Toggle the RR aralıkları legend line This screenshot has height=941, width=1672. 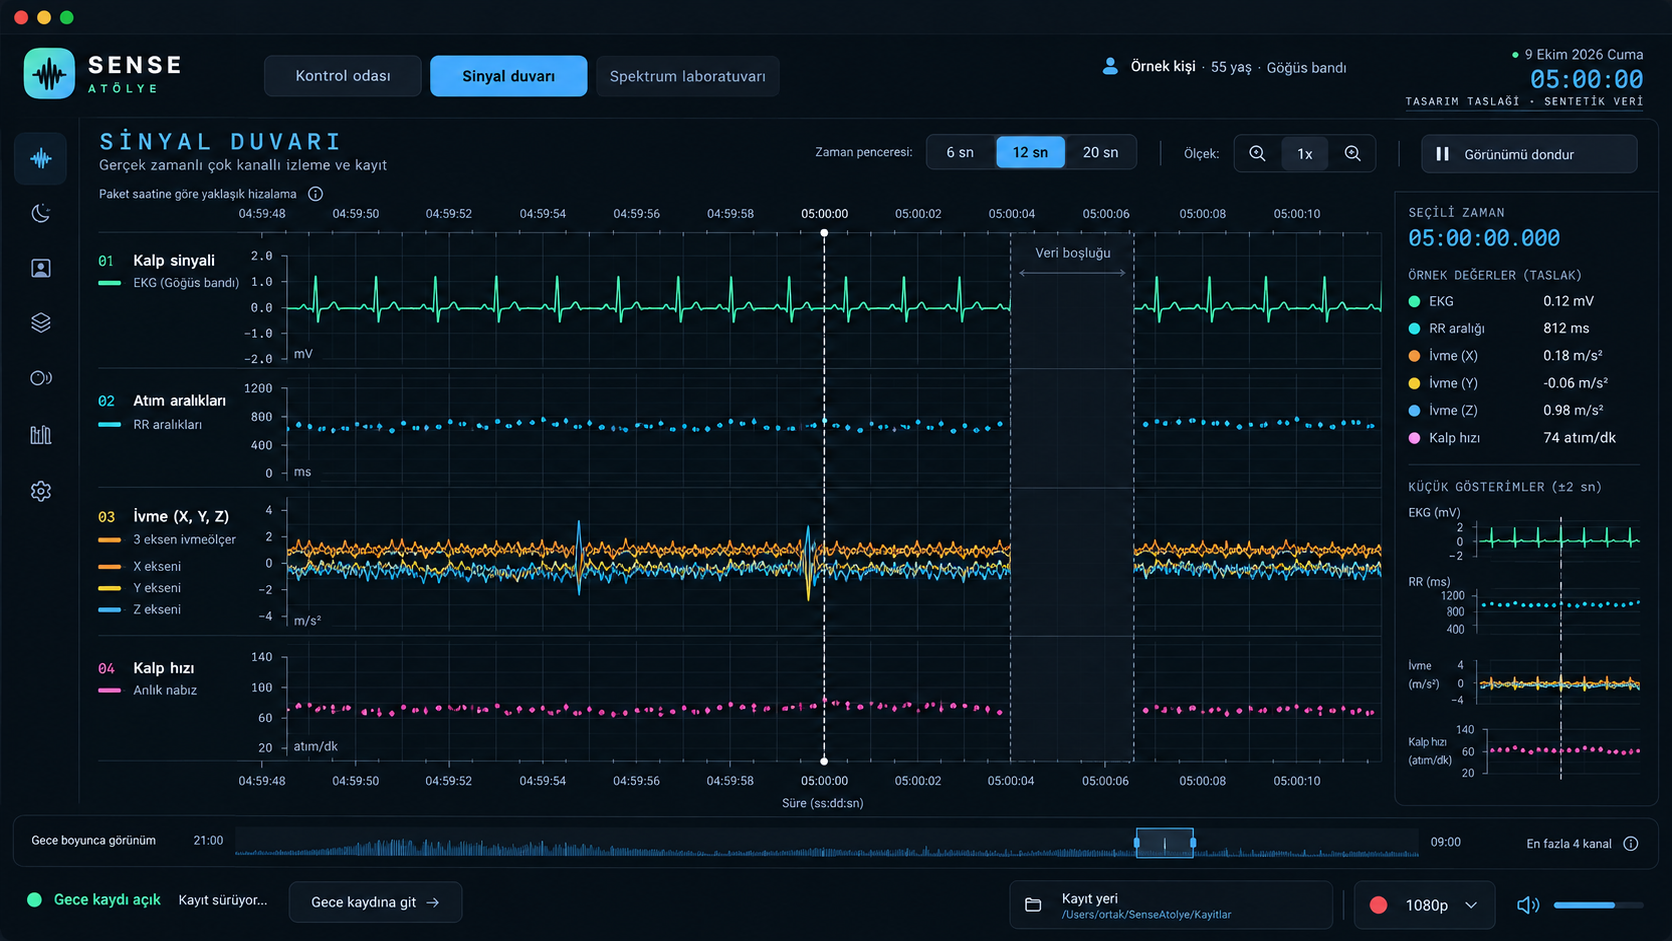point(150,425)
